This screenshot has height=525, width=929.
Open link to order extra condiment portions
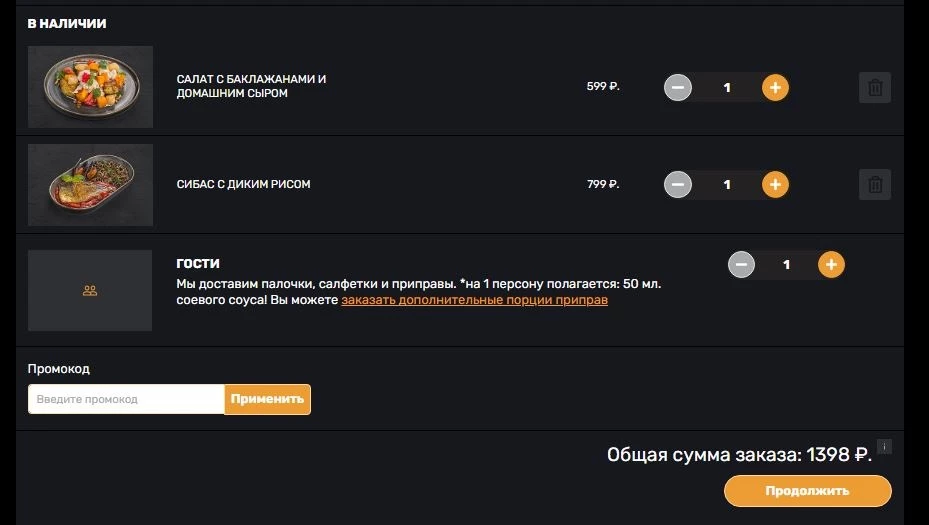(474, 300)
